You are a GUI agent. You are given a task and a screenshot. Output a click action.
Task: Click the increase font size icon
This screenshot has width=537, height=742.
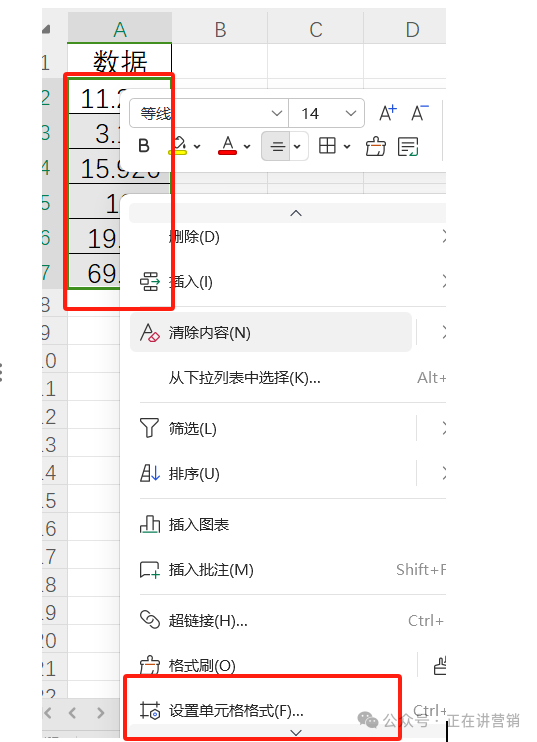[x=388, y=113]
